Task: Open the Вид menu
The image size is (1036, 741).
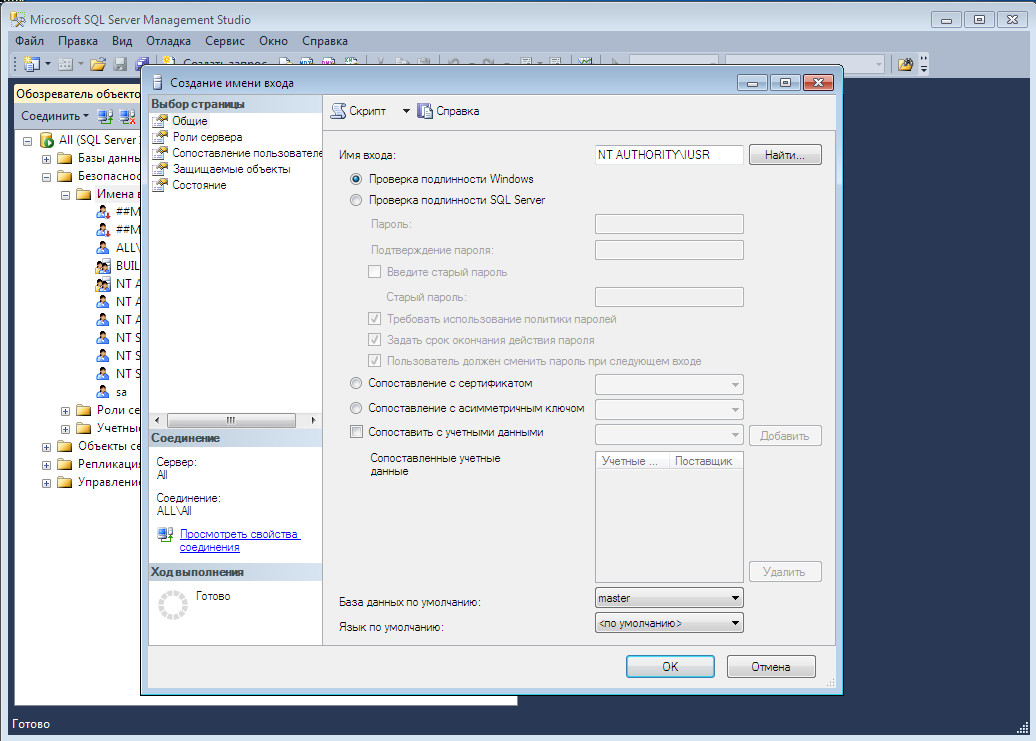Action: pos(122,41)
